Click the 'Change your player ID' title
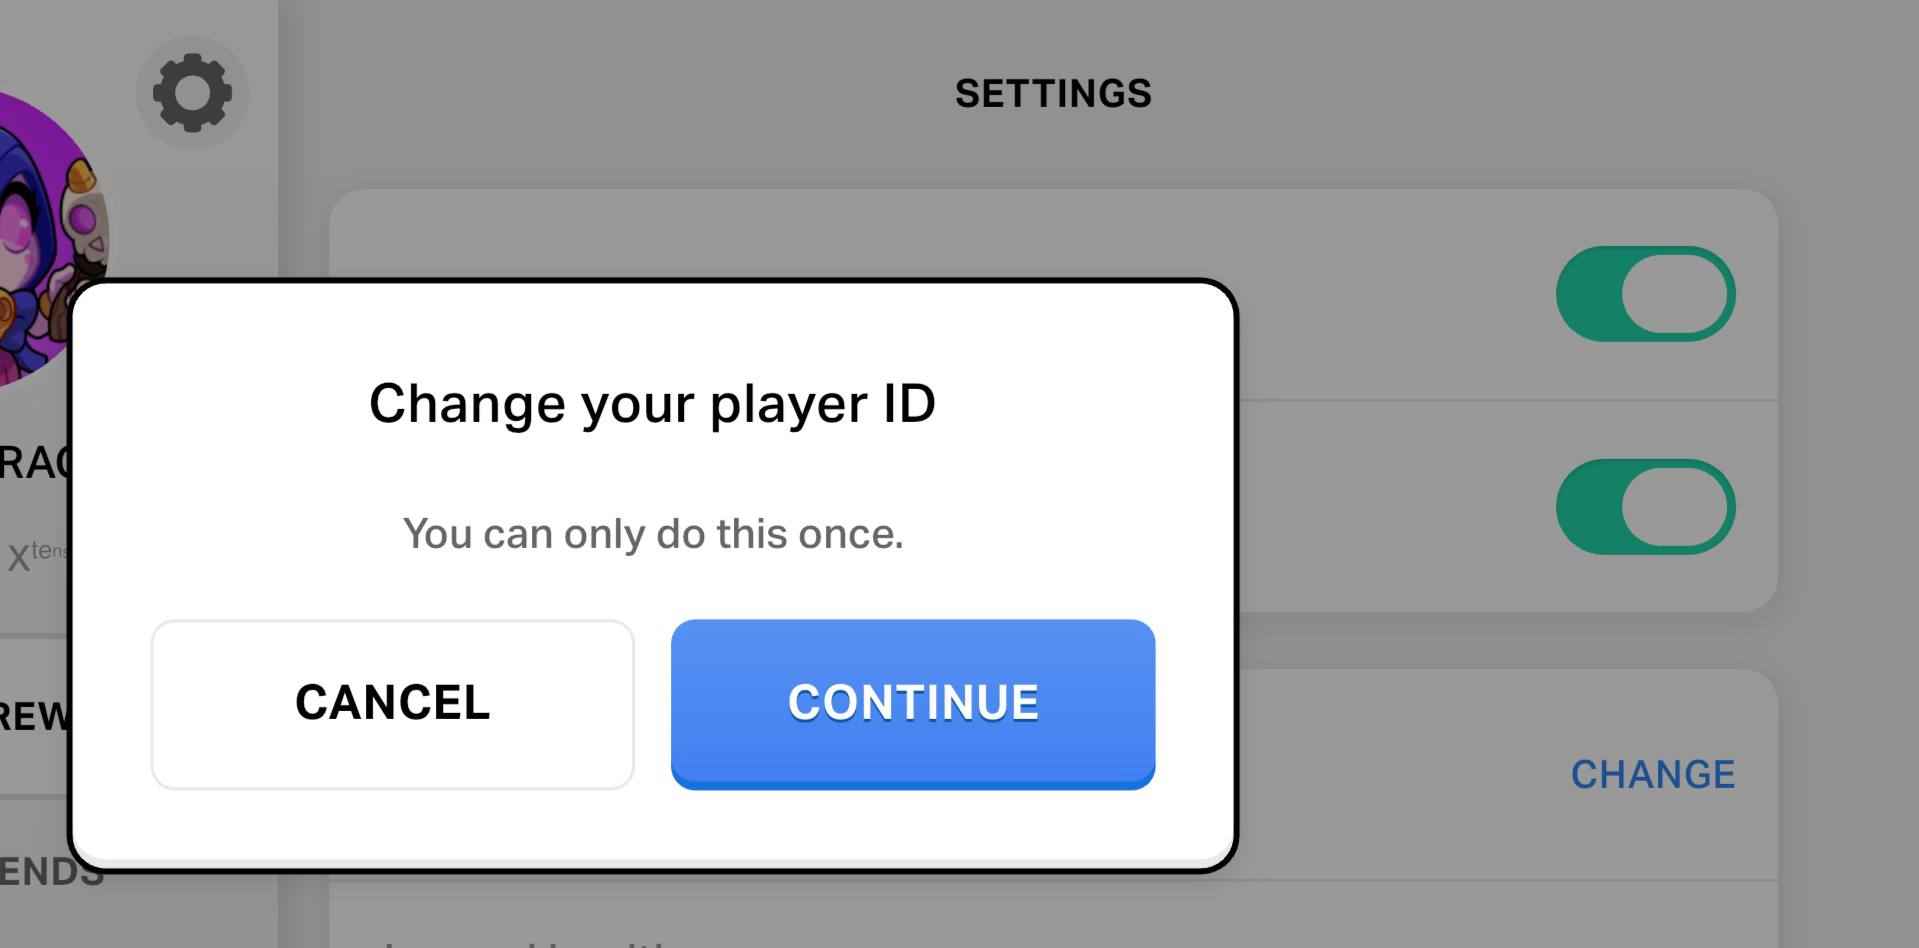Viewport: 1919px width, 948px height. click(652, 404)
